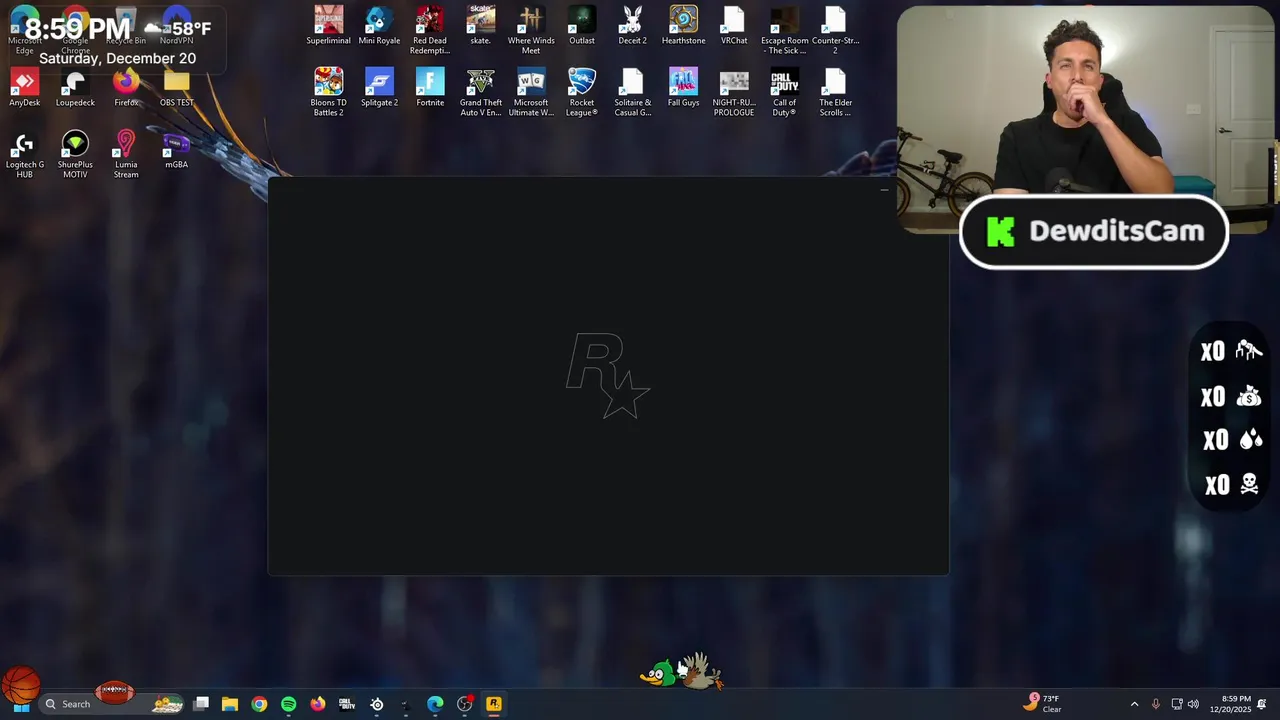Viewport: 1280px width, 720px height.
Task: Select the Red Dead Redemption desktop icon
Action: click(x=430, y=31)
